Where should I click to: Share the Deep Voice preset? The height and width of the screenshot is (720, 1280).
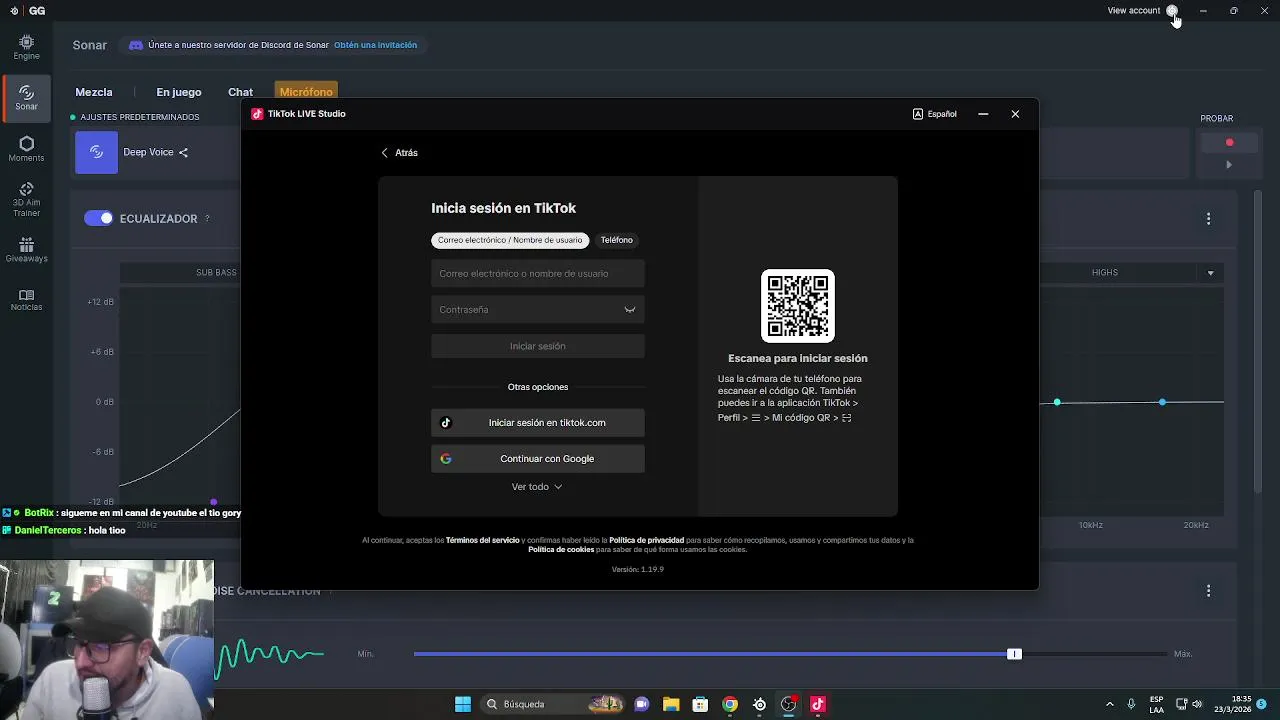[x=184, y=152]
